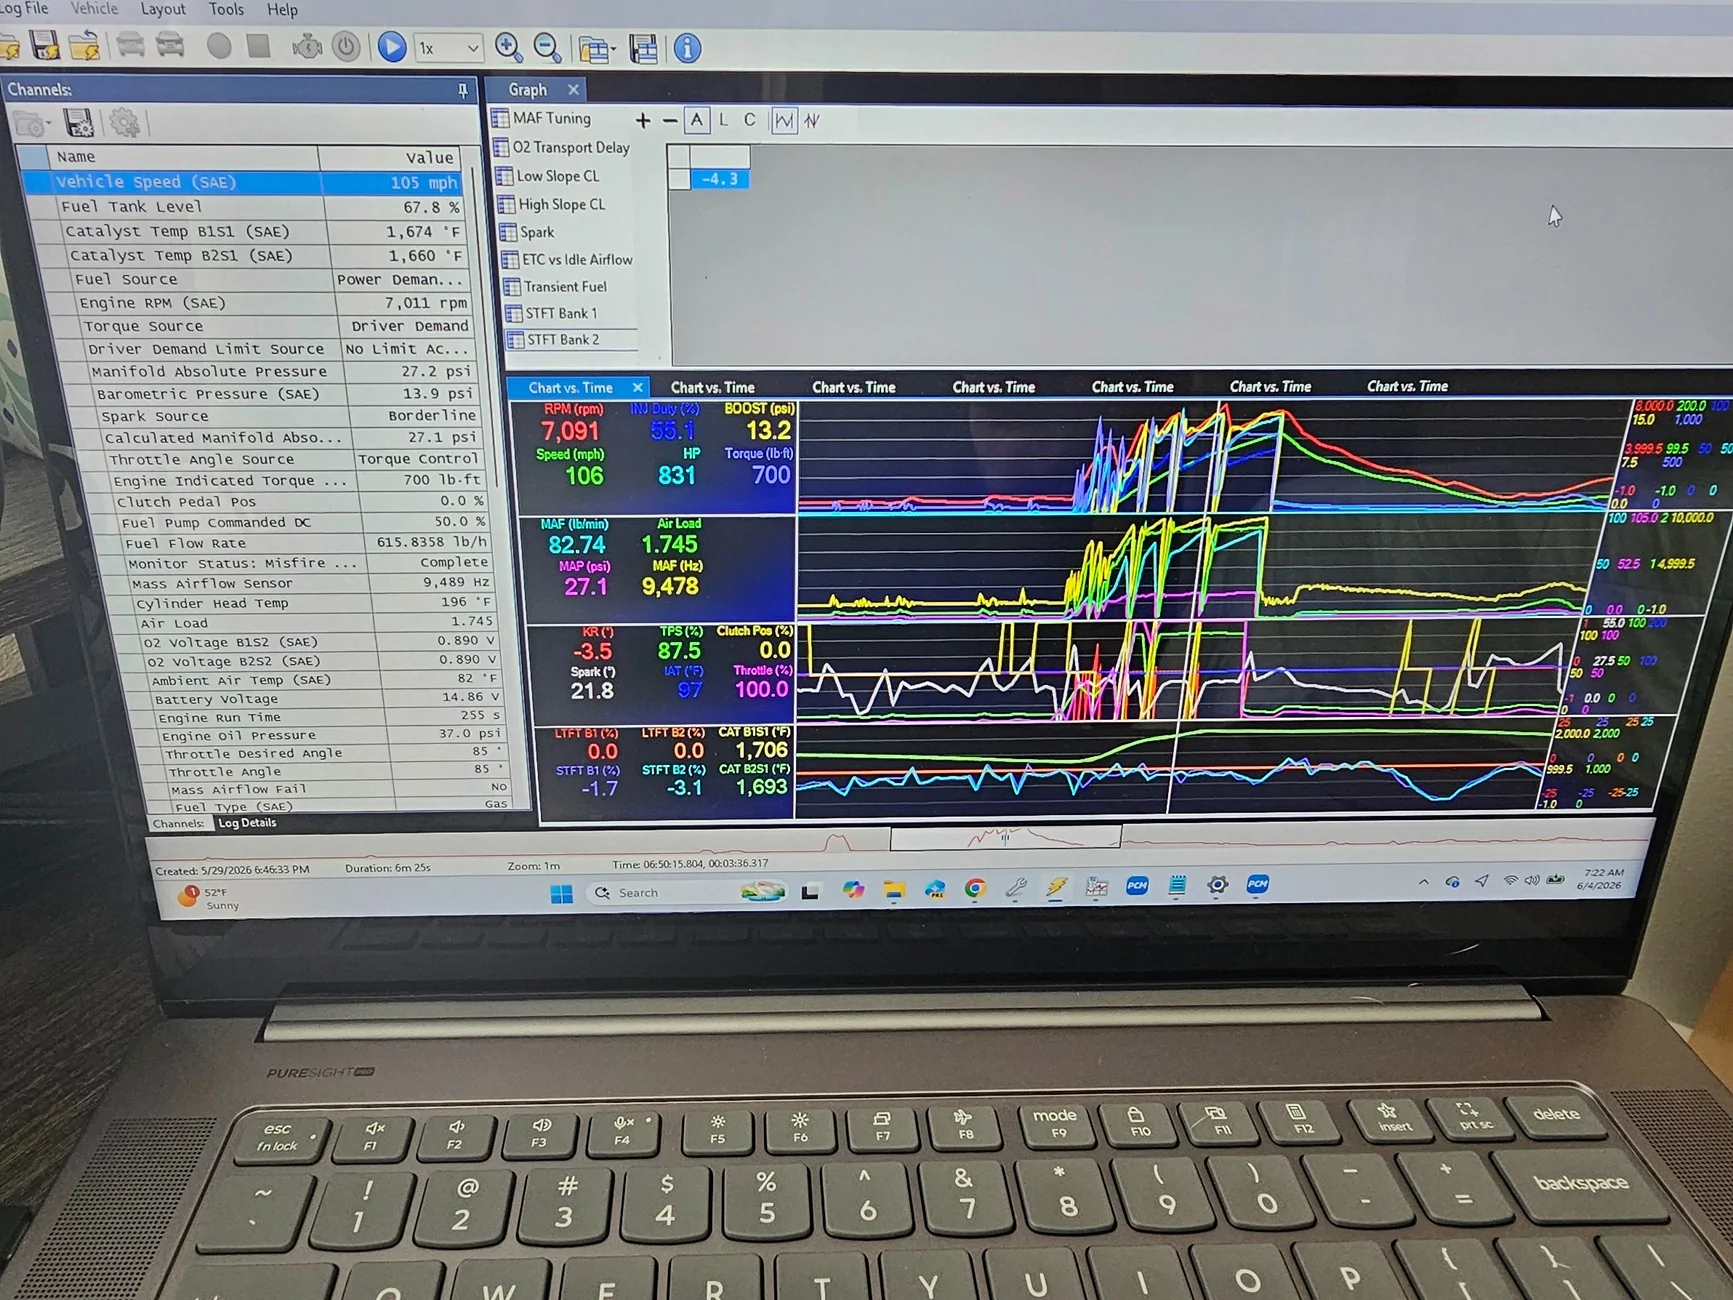Click the Zoom In magnifier icon

(508, 47)
